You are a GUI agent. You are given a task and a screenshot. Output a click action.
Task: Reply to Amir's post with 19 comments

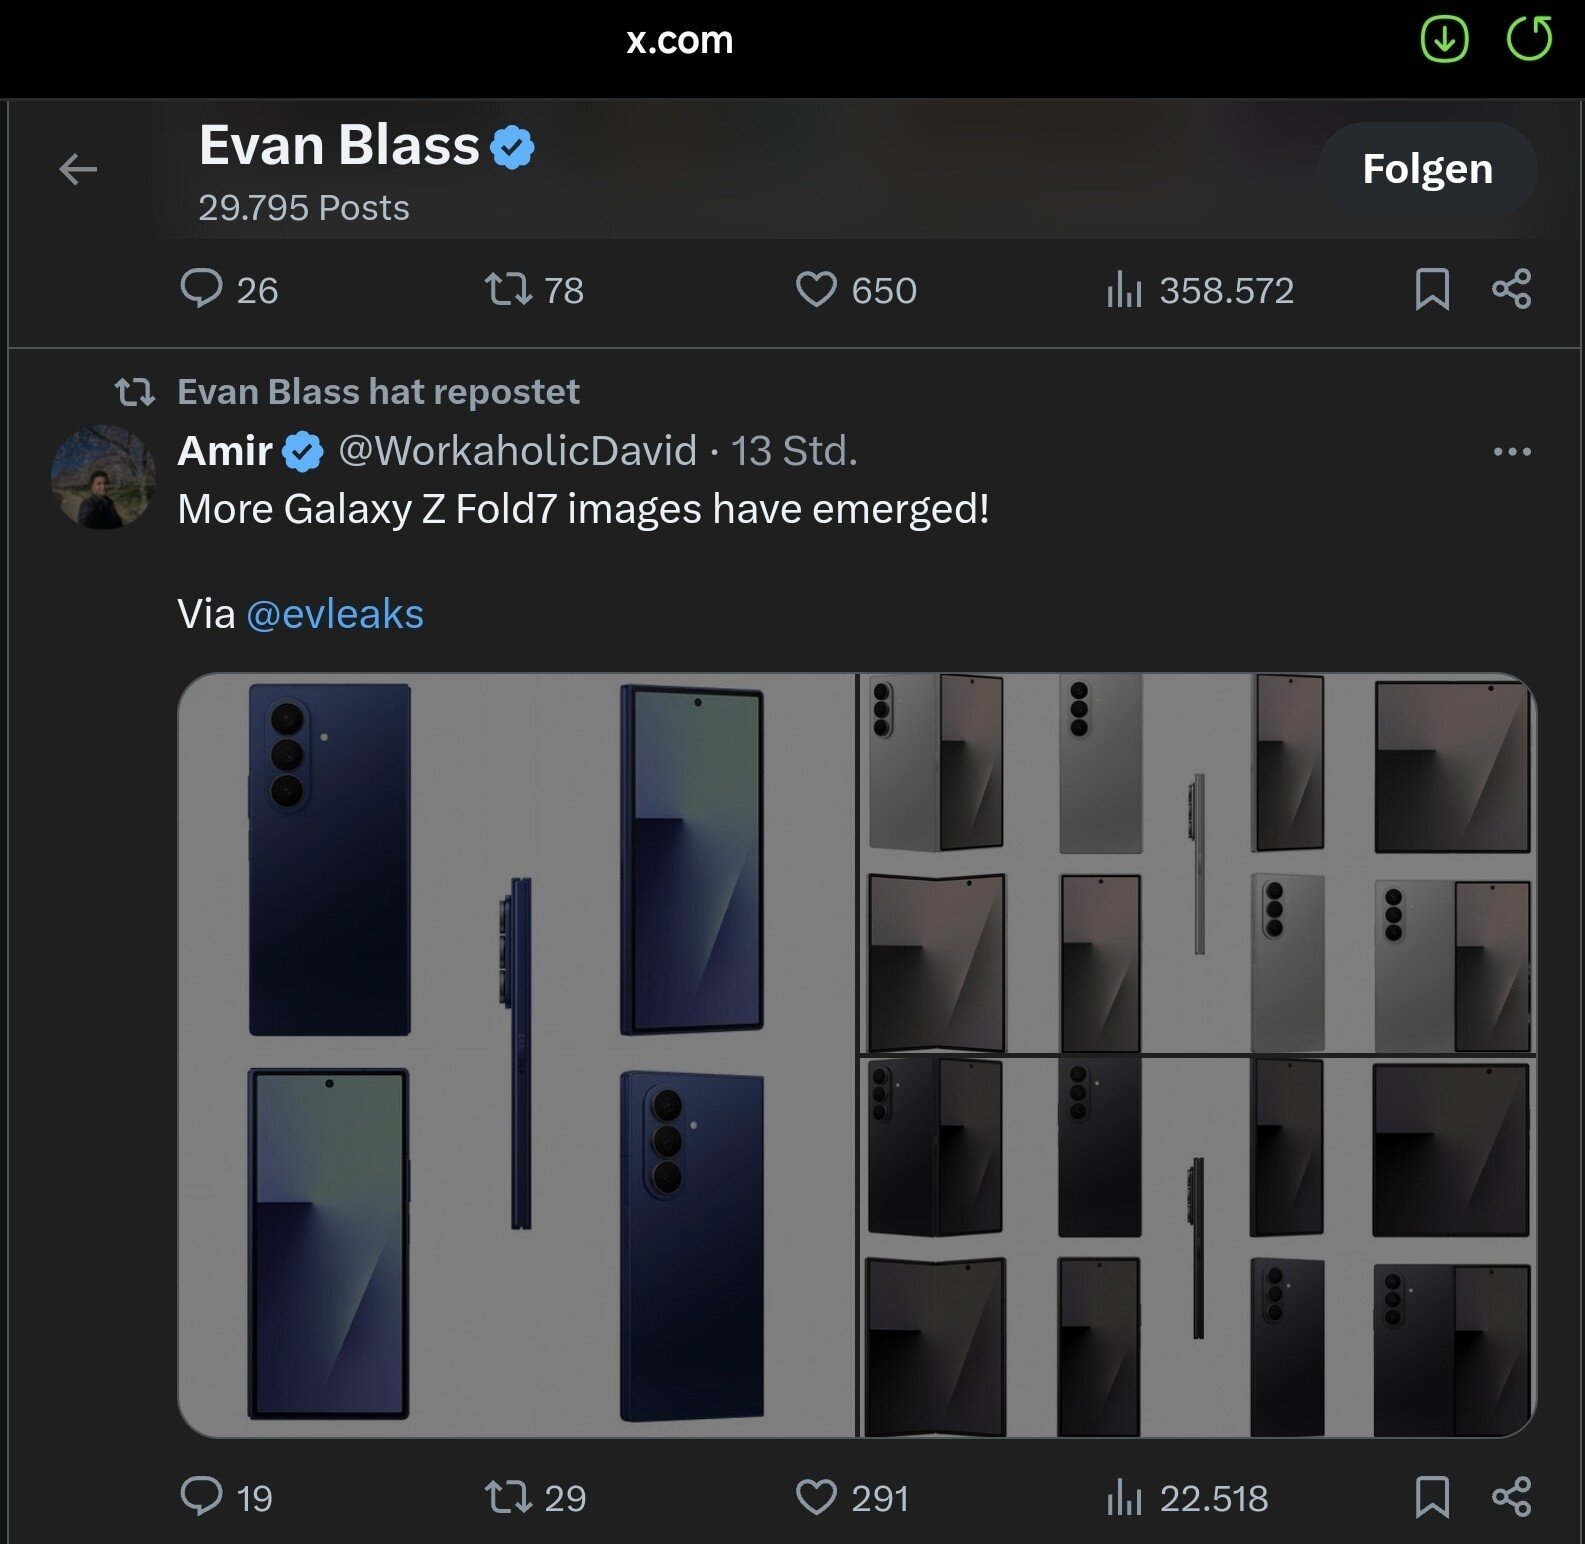pyautogui.click(x=201, y=1497)
